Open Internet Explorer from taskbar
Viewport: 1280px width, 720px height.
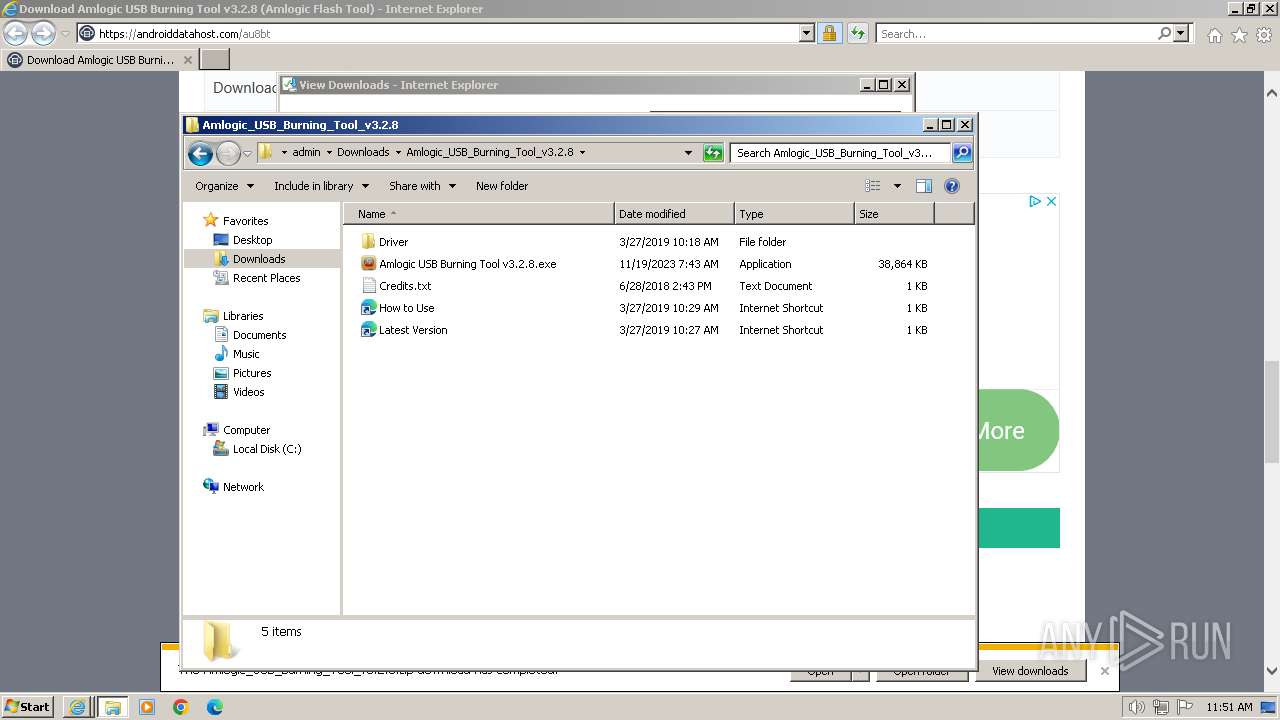point(77,707)
